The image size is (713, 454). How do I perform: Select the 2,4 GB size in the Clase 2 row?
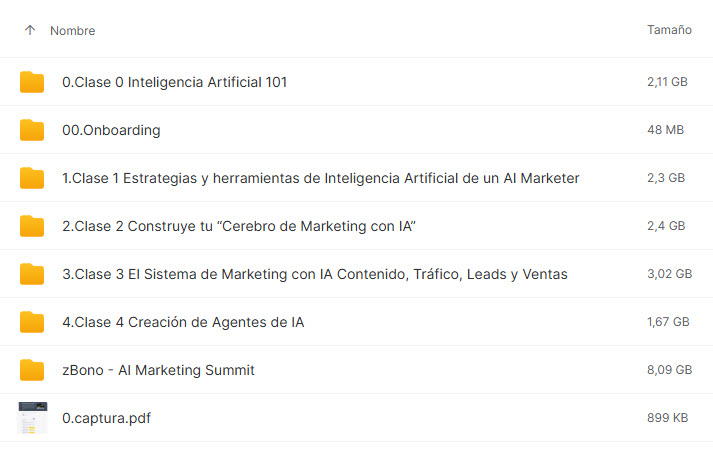[x=666, y=226]
